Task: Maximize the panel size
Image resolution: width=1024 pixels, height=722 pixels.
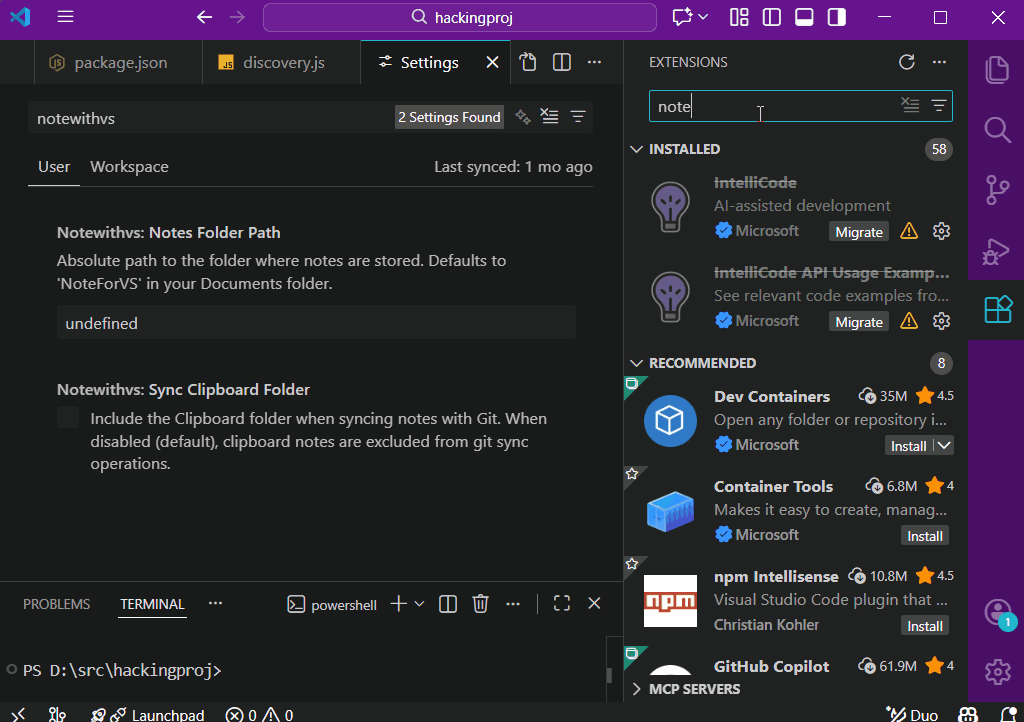Action: (562, 603)
